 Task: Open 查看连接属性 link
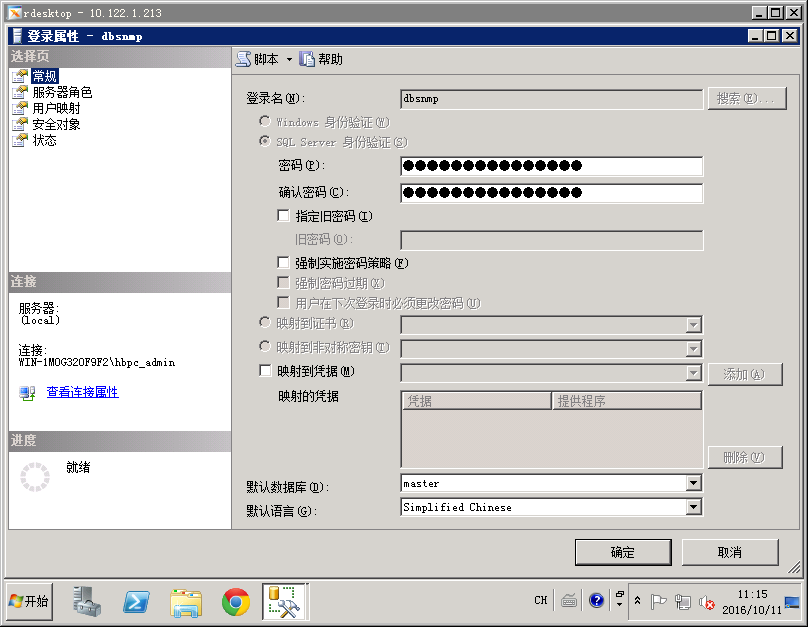click(x=82, y=392)
